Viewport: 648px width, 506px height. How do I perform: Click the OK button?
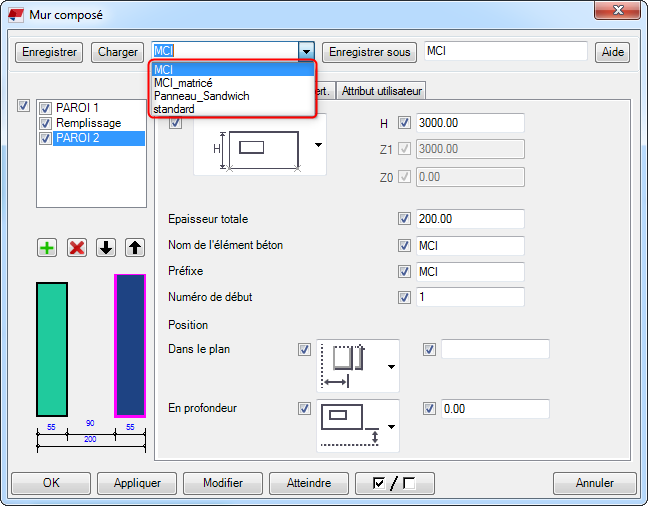pyautogui.click(x=51, y=483)
